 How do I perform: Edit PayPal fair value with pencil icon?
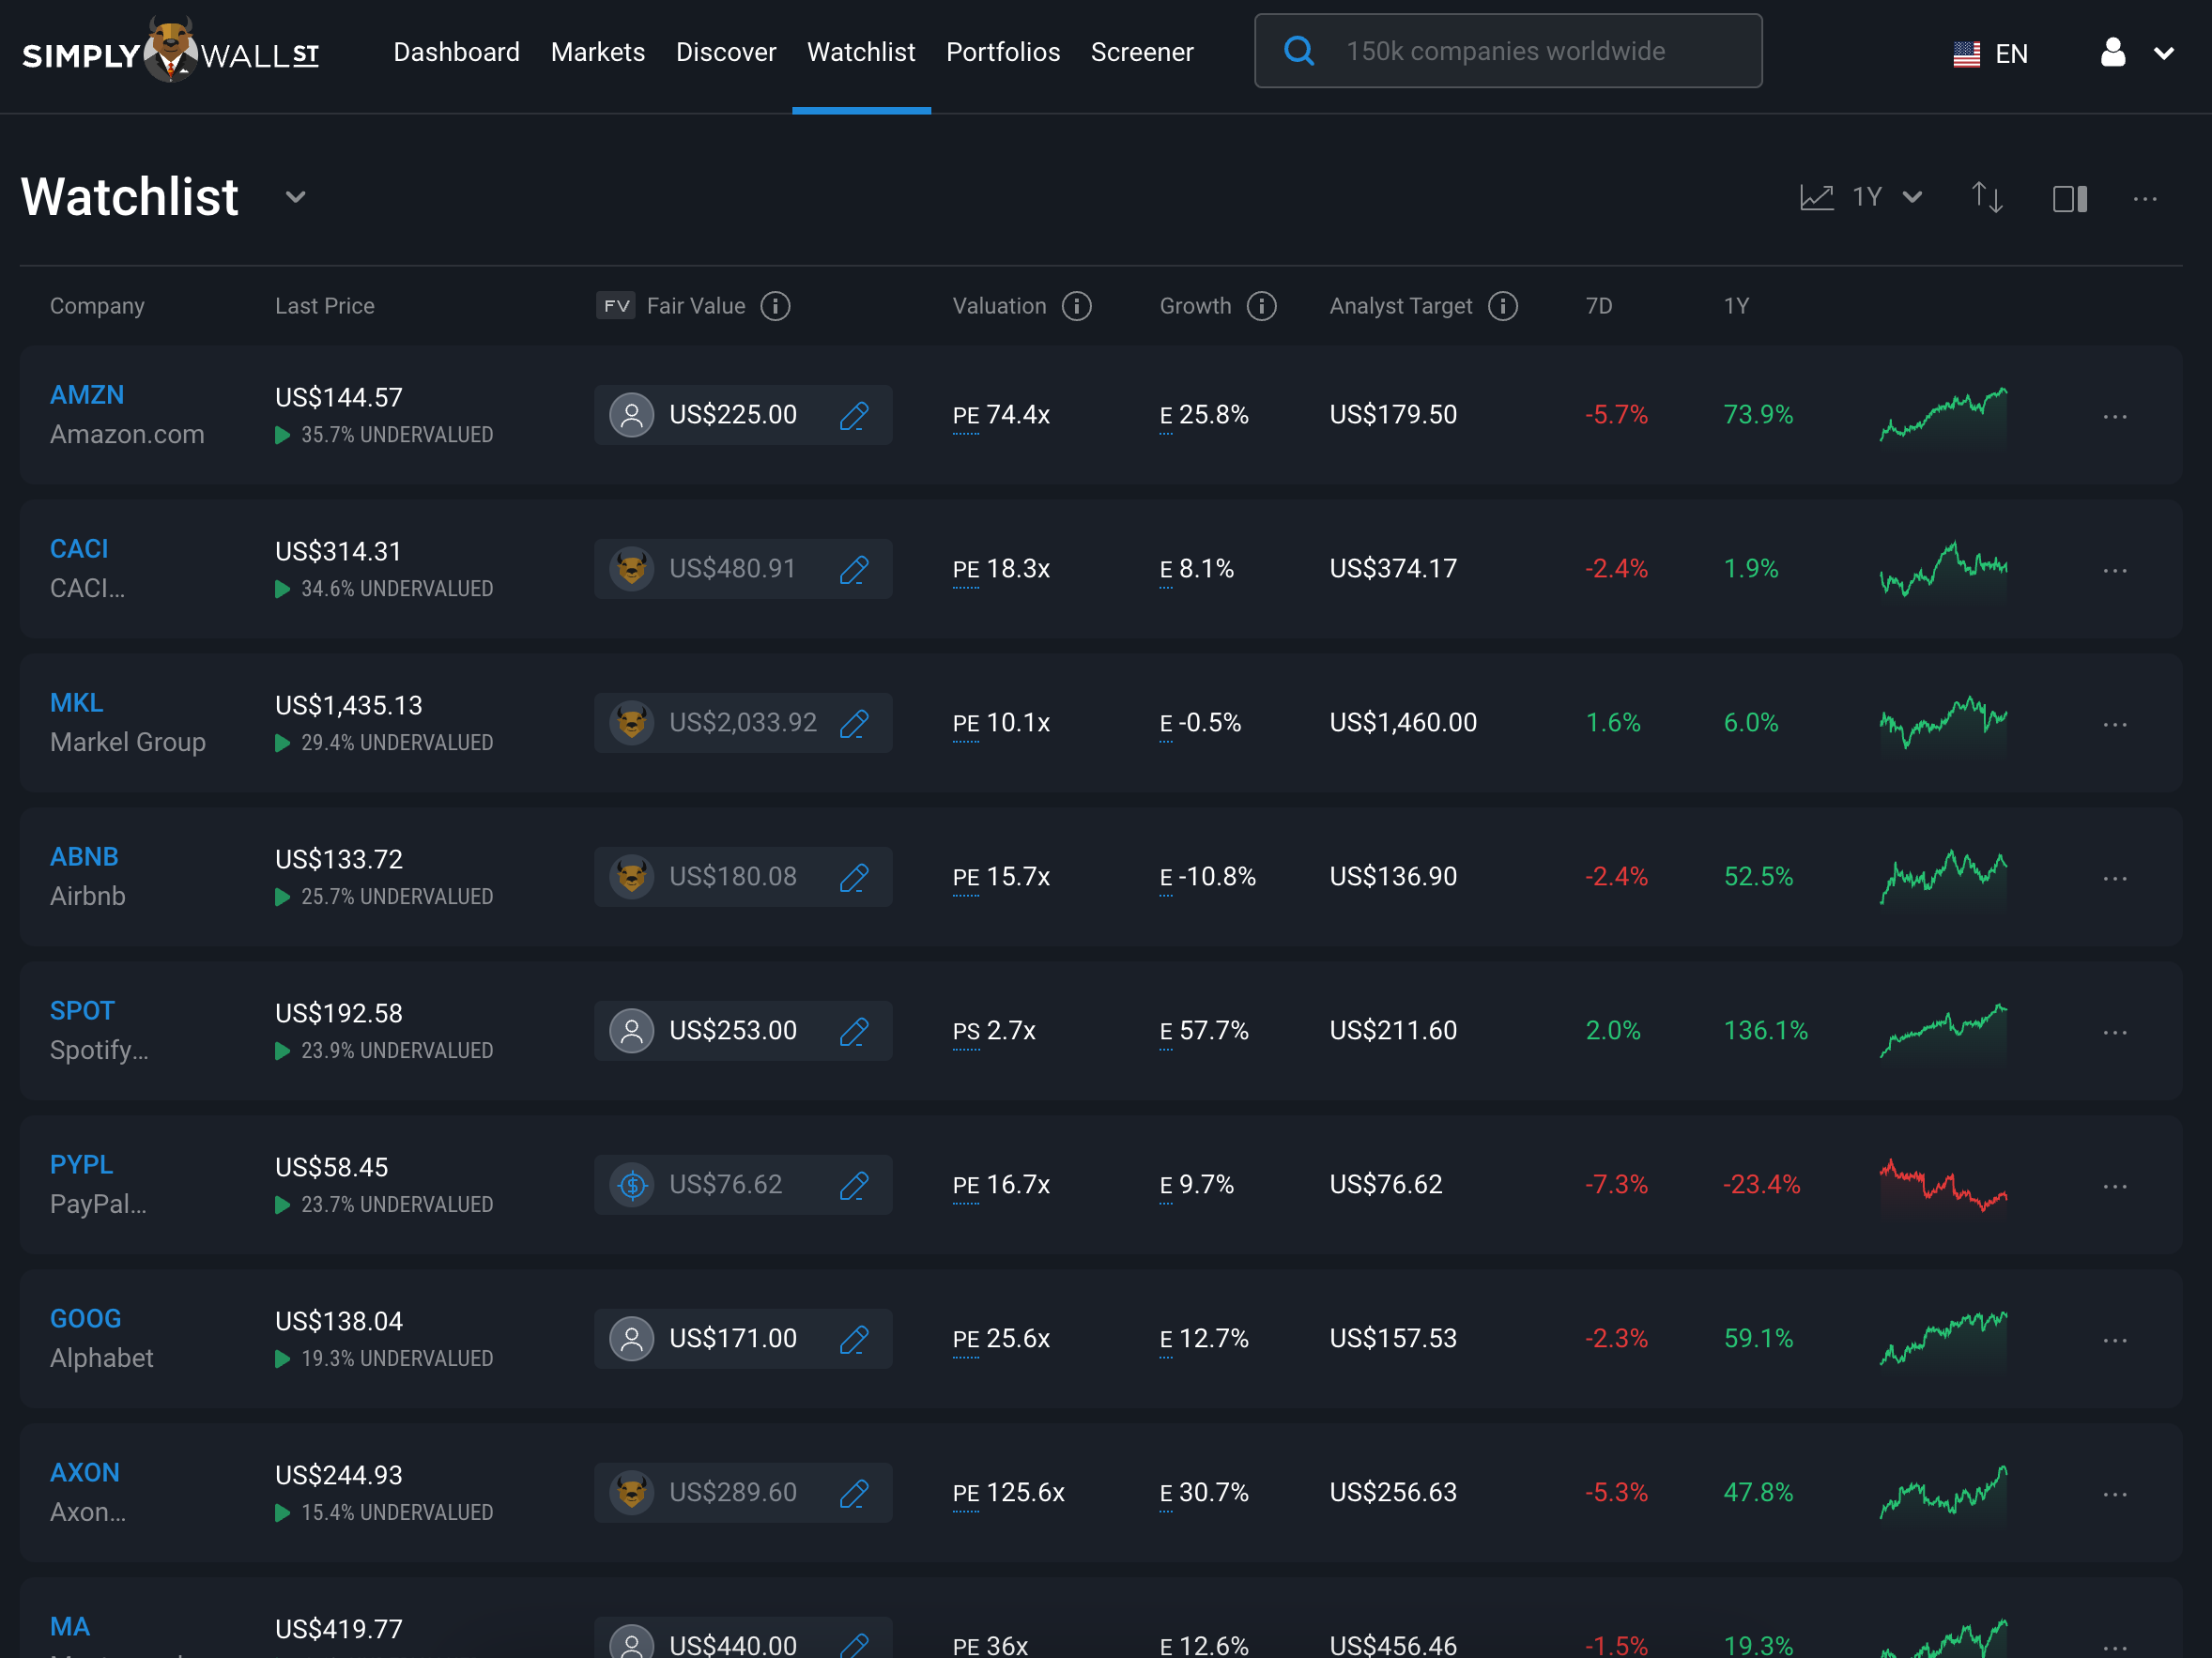tap(854, 1185)
